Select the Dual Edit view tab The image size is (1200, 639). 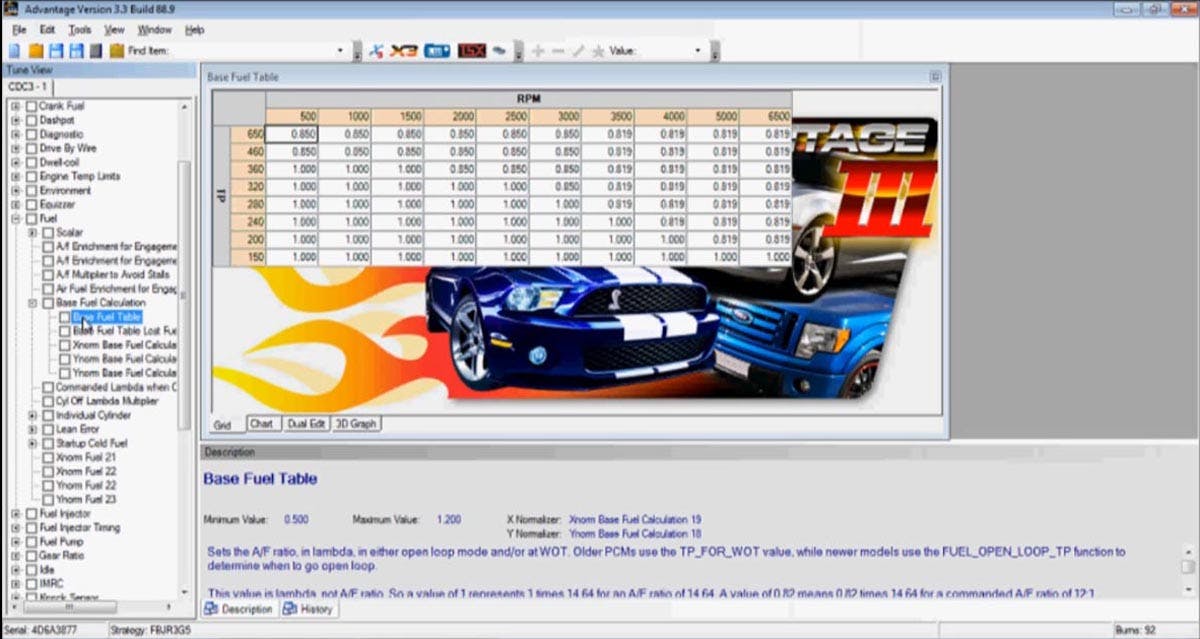tap(305, 424)
